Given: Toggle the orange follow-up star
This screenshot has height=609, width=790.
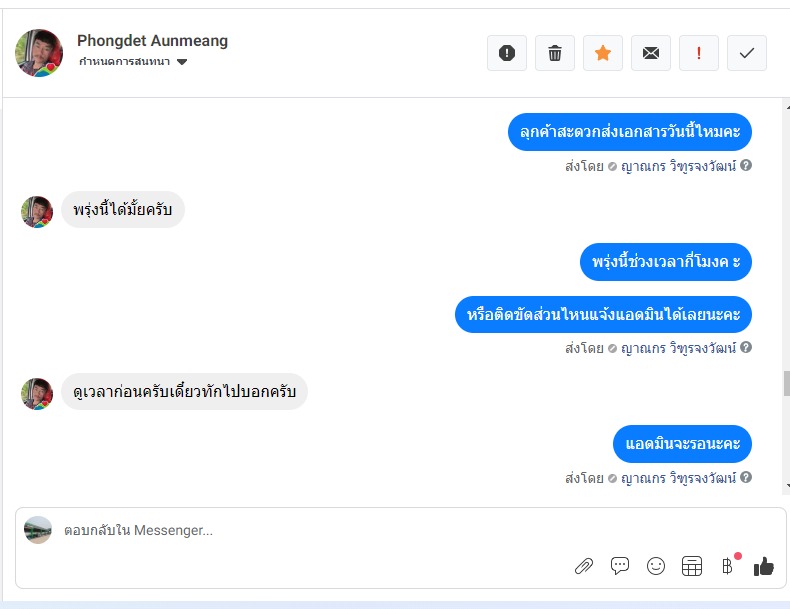Looking at the screenshot, I should coord(603,53).
